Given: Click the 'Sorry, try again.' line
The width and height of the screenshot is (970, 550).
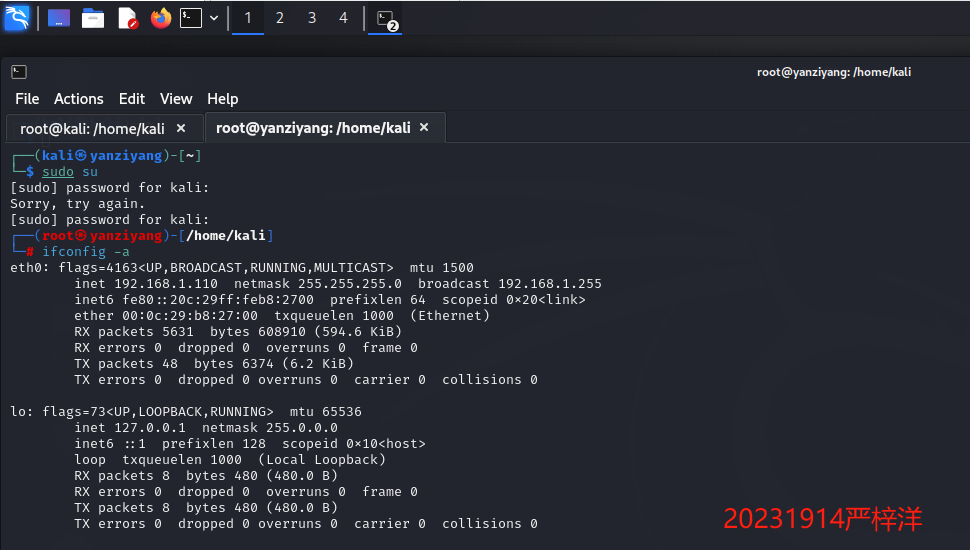Looking at the screenshot, I should pos(77,204).
